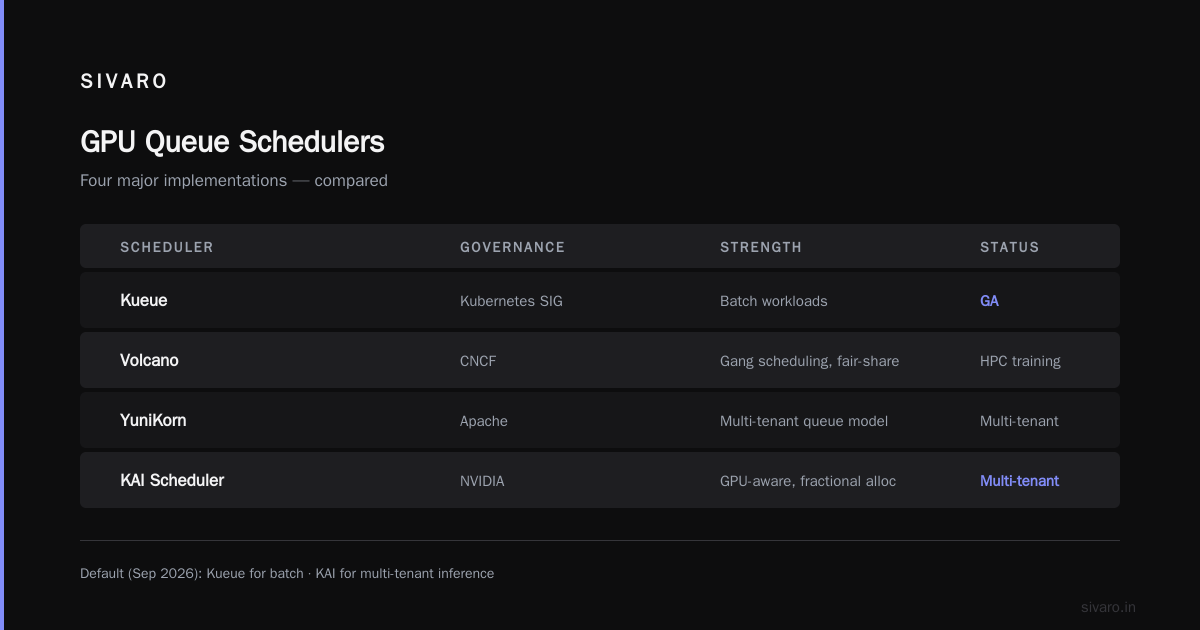Click the STRENGTH column header
This screenshot has width=1200, height=630.
(761, 247)
